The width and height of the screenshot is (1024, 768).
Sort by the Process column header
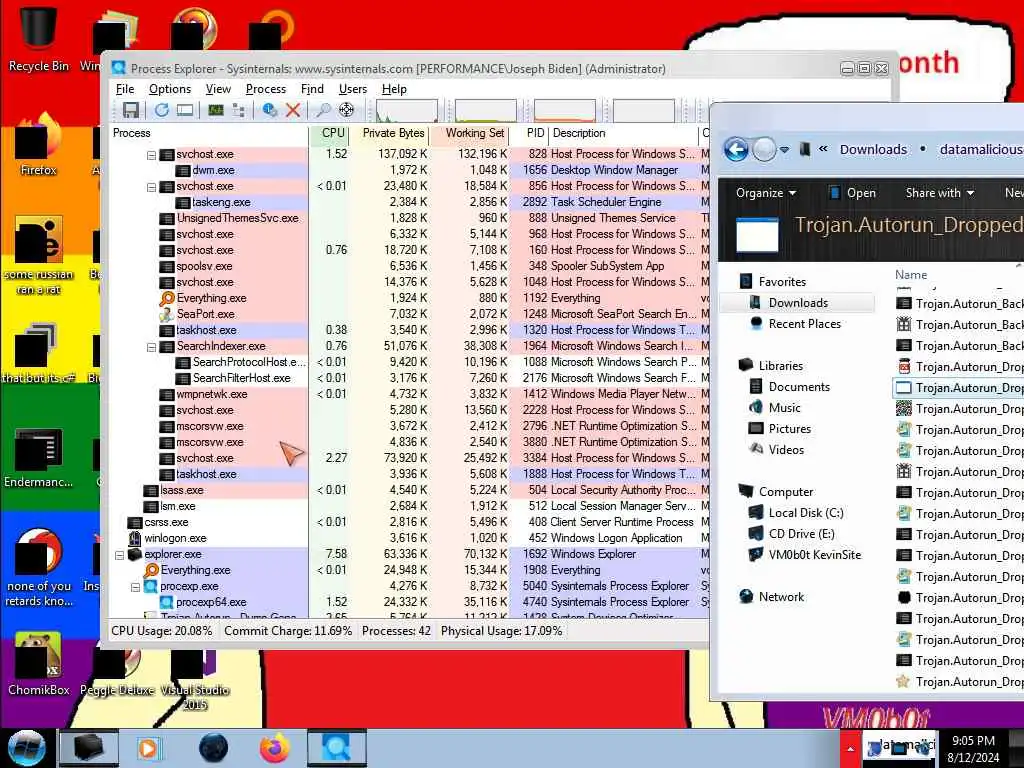click(209, 133)
